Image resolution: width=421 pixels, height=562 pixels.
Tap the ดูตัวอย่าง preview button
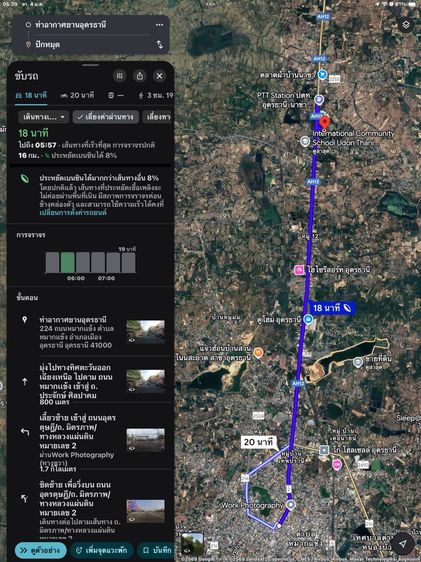[x=40, y=550]
